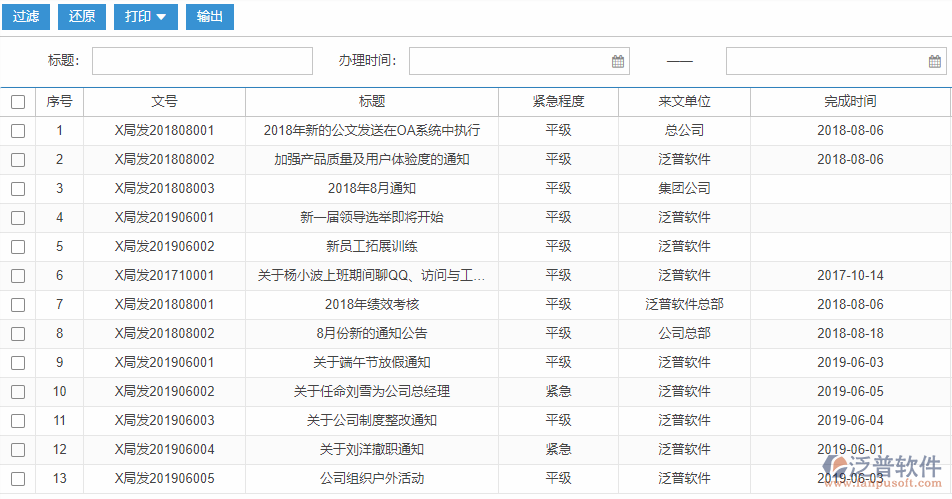Expand the 打印 print dropdown
Viewport: 952px width, 499px height.
[x=145, y=16]
